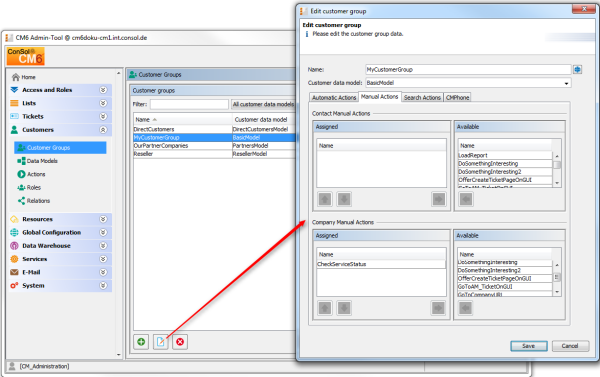
Task: Click the Cancel button
Action: (x=570, y=346)
